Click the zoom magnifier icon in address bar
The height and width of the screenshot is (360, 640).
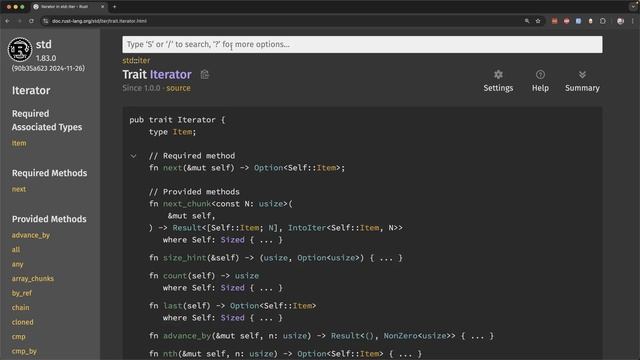(x=527, y=21)
